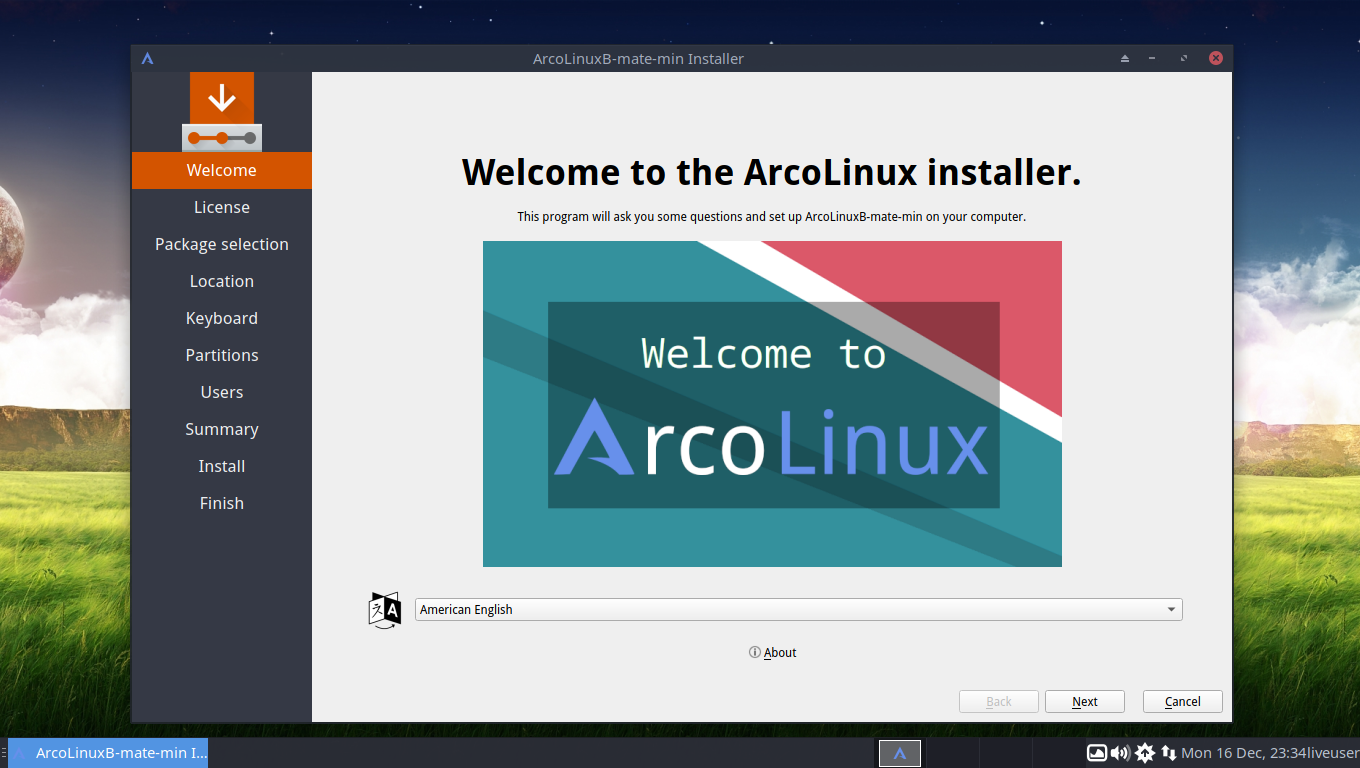Select first workspace in the switcher
Viewport: 1360px width, 768px height.
pyautogui.click(x=900, y=753)
